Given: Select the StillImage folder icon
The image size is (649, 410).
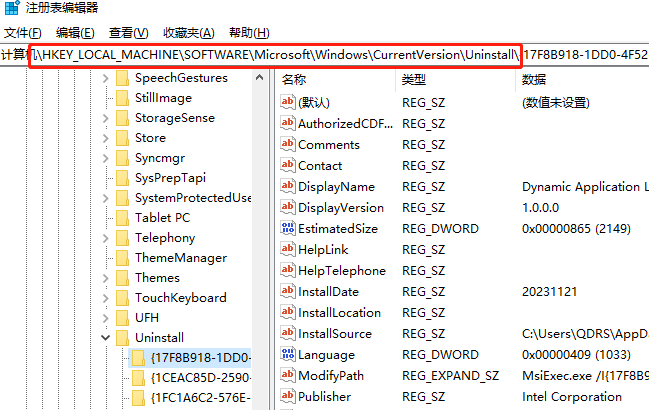Looking at the screenshot, I should click(x=123, y=98).
